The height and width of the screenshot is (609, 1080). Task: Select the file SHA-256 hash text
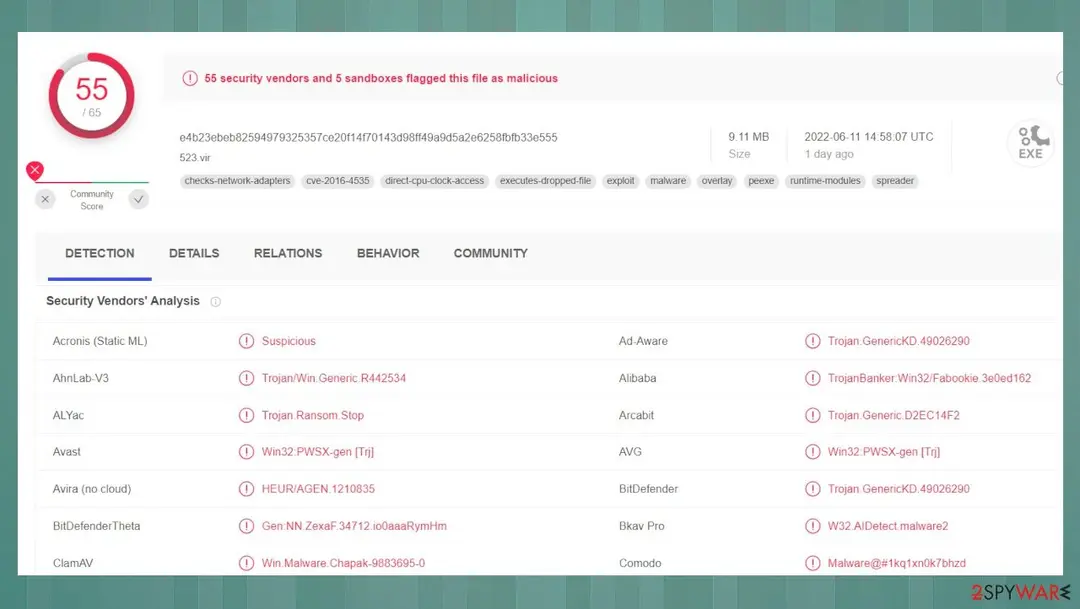(368, 138)
